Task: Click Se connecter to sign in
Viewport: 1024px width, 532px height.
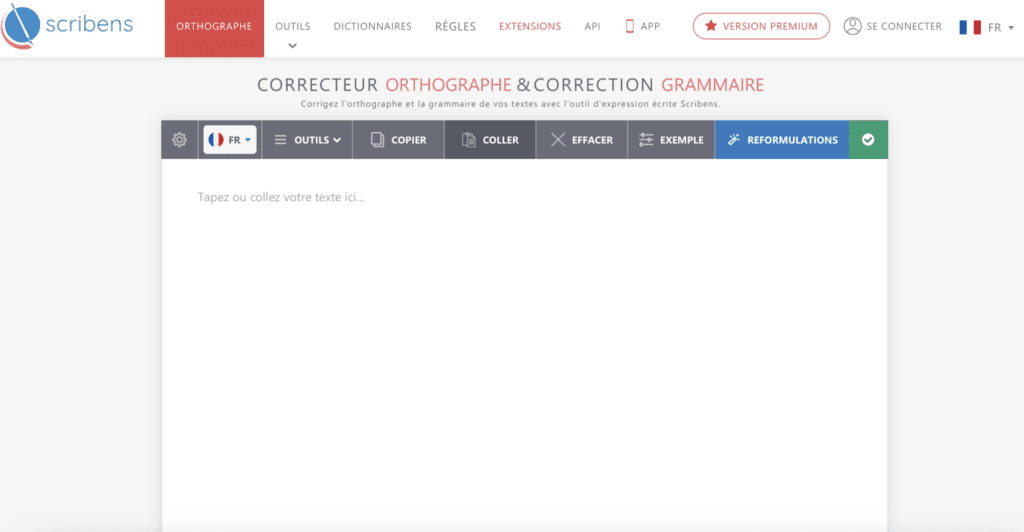Action: [x=892, y=26]
